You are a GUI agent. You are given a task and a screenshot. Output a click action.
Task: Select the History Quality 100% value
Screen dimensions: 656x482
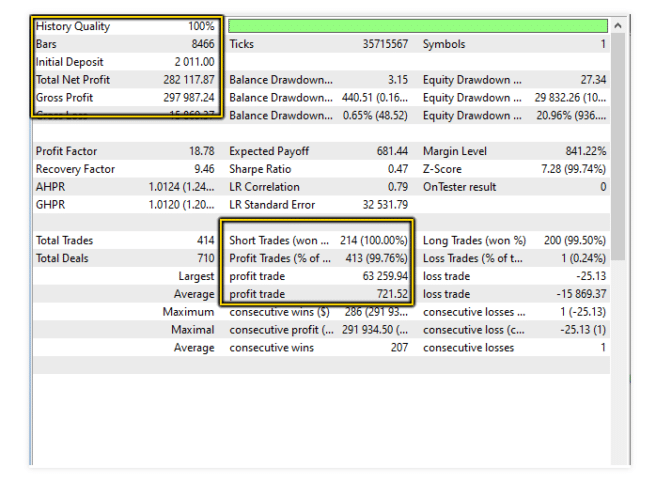[x=200, y=26]
